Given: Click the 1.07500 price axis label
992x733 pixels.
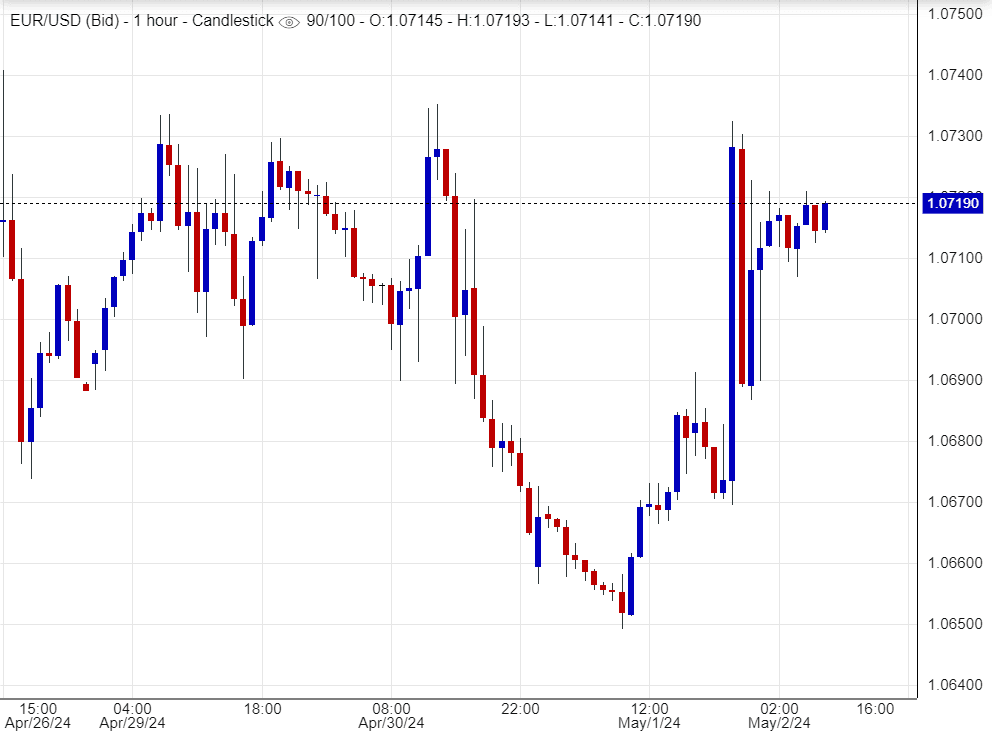Looking at the screenshot, I should [x=953, y=13].
